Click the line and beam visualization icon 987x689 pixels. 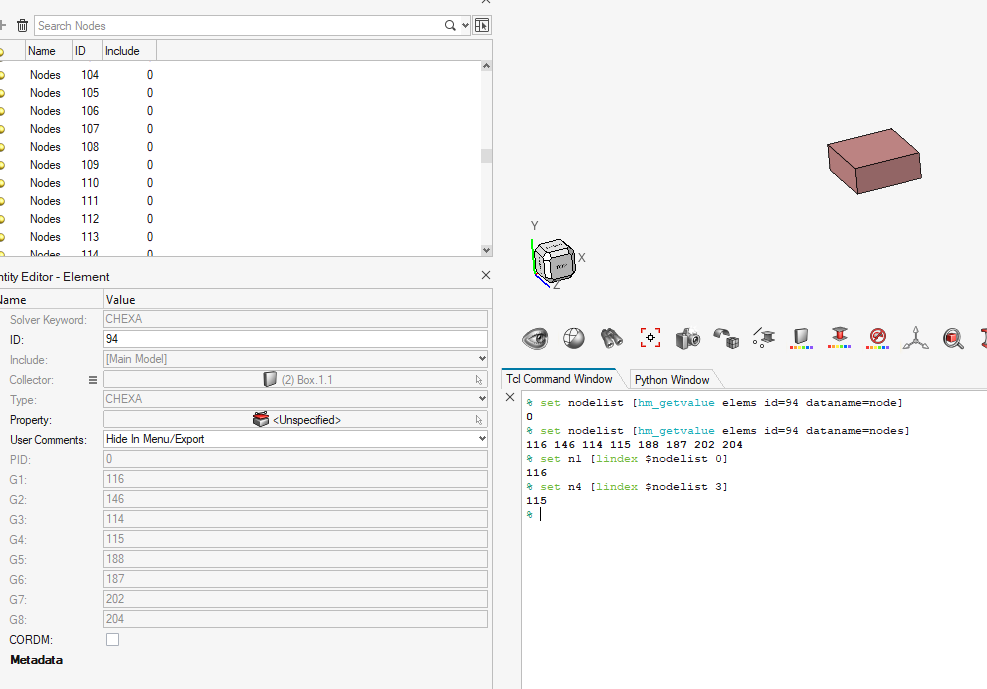pyautogui.click(x=764, y=339)
